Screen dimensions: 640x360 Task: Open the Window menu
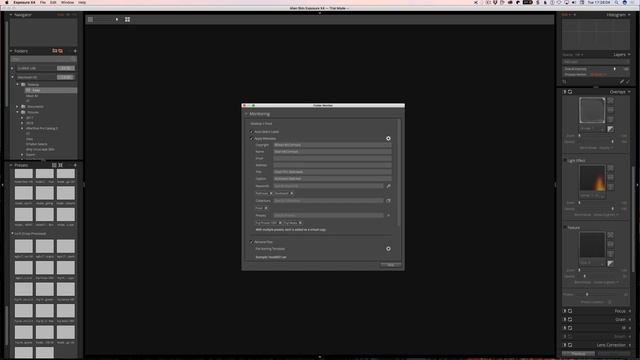[x=67, y=2]
